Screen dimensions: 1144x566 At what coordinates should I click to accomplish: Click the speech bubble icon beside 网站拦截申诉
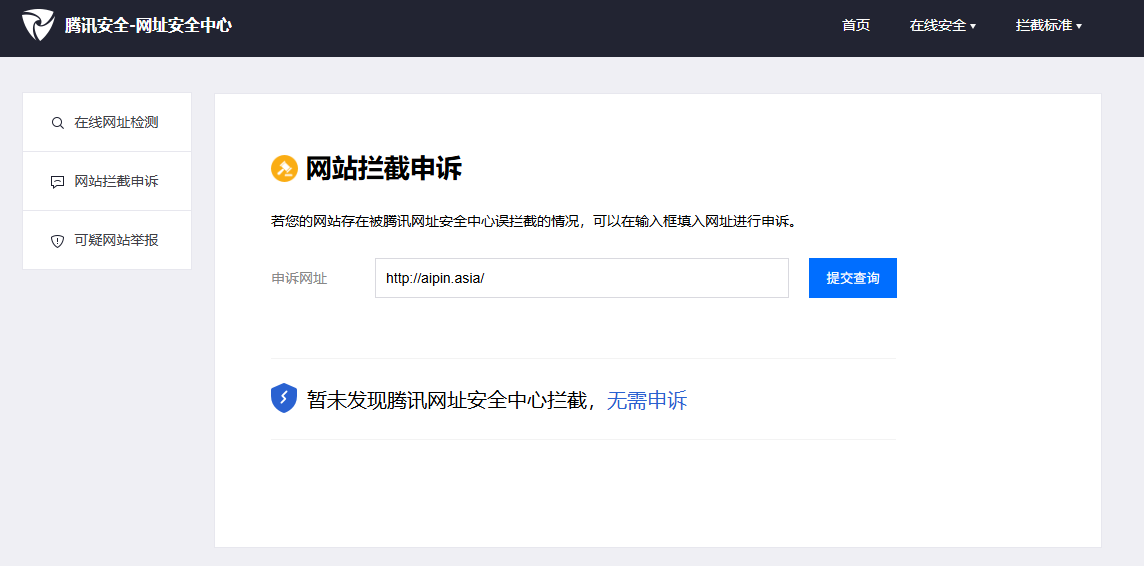(58, 182)
